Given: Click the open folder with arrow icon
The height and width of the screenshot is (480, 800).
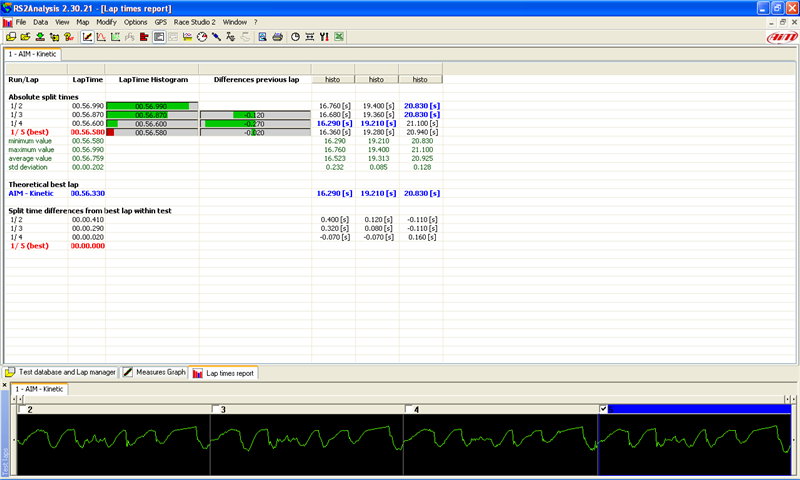Looking at the screenshot, I should click(25, 37).
